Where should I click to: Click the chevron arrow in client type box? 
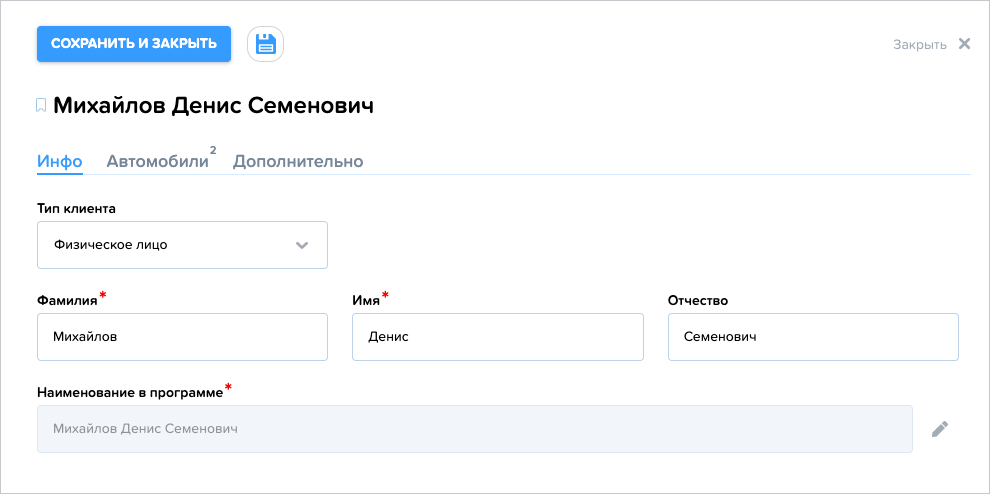pos(302,245)
